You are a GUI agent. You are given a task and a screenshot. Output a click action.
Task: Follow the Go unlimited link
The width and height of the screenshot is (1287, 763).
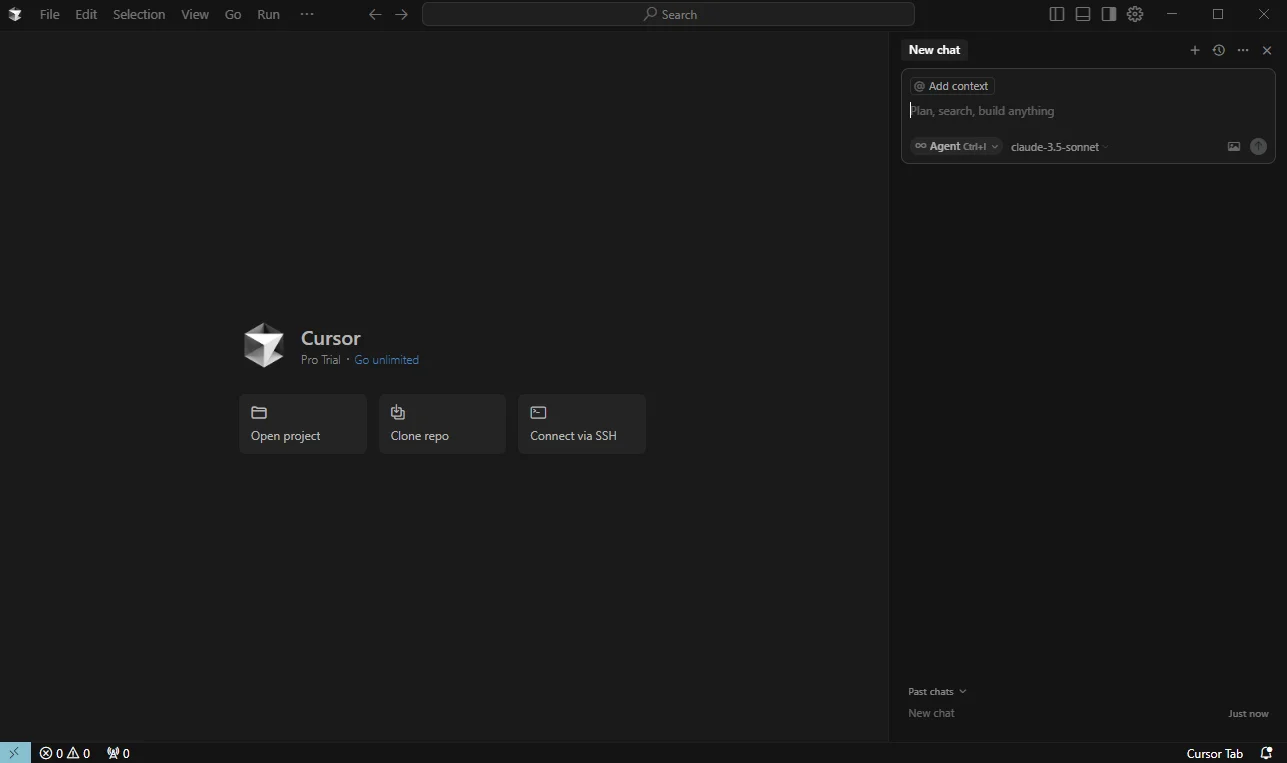pyautogui.click(x=386, y=360)
